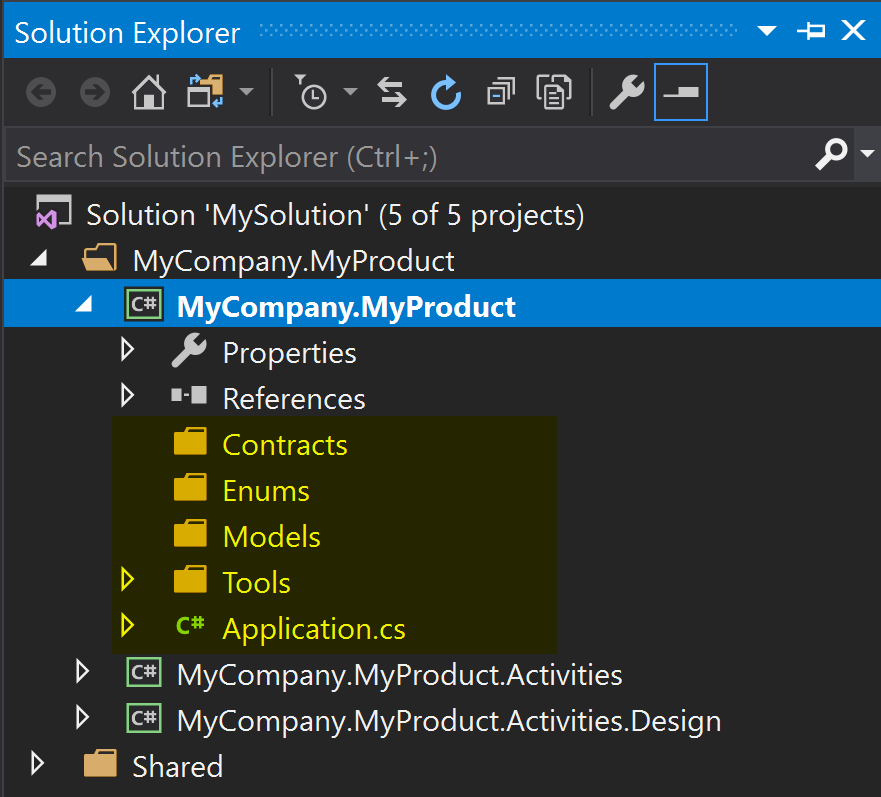Open Properties using the wrench toolbar icon

627,93
